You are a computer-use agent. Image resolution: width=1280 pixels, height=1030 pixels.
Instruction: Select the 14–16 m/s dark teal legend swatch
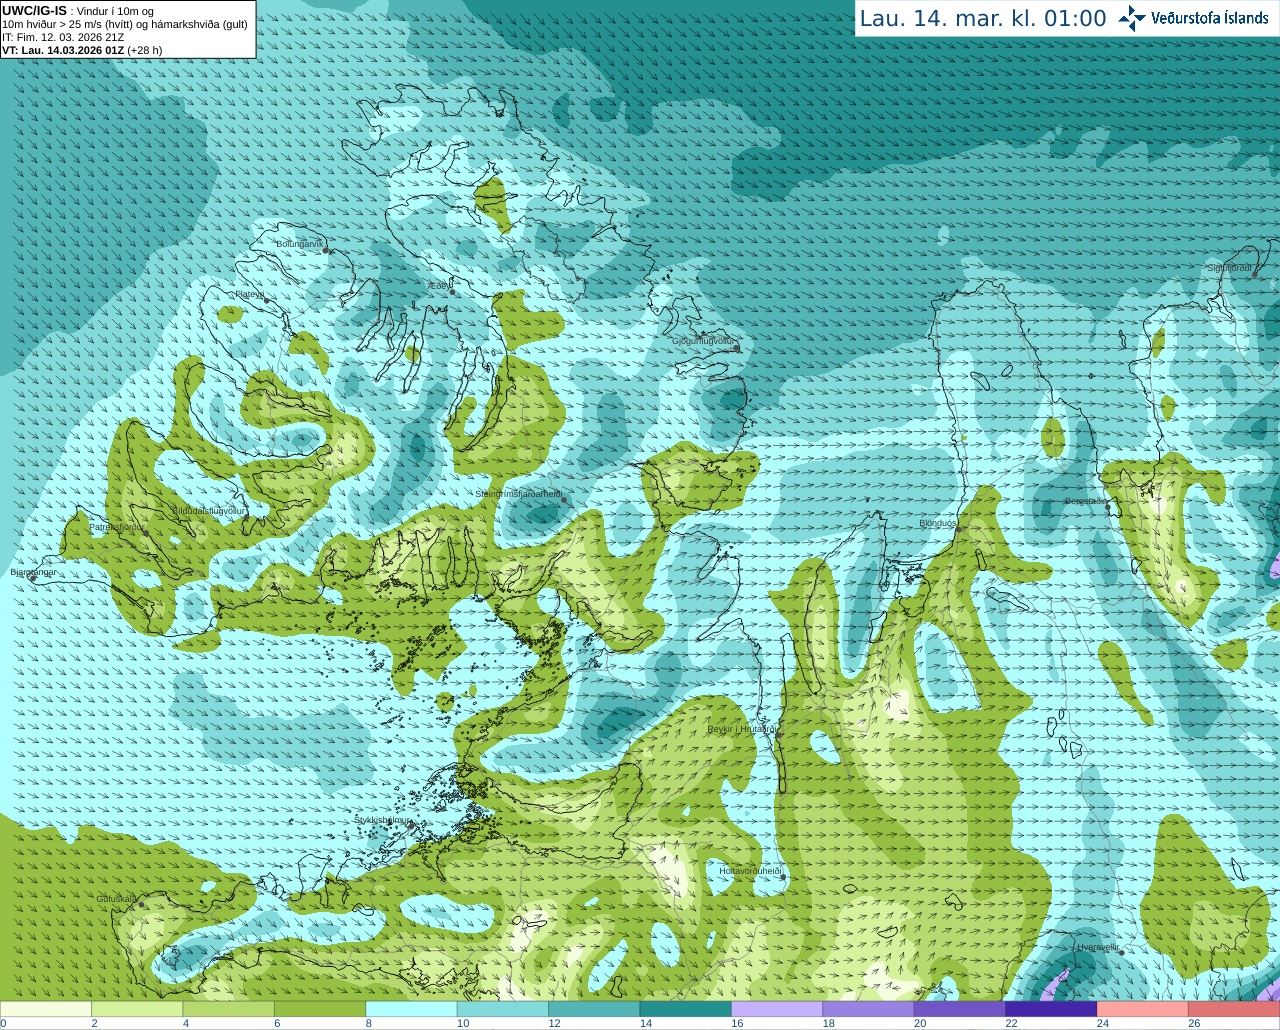(x=685, y=1009)
